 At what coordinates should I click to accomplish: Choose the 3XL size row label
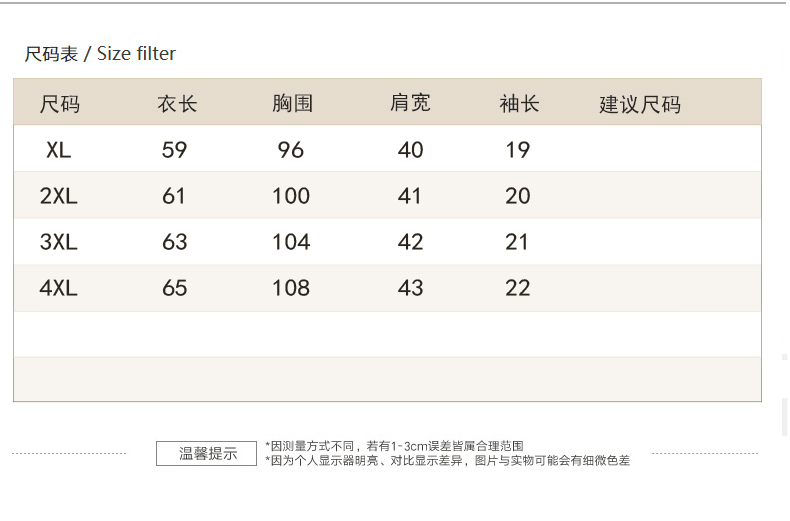[x=59, y=242]
